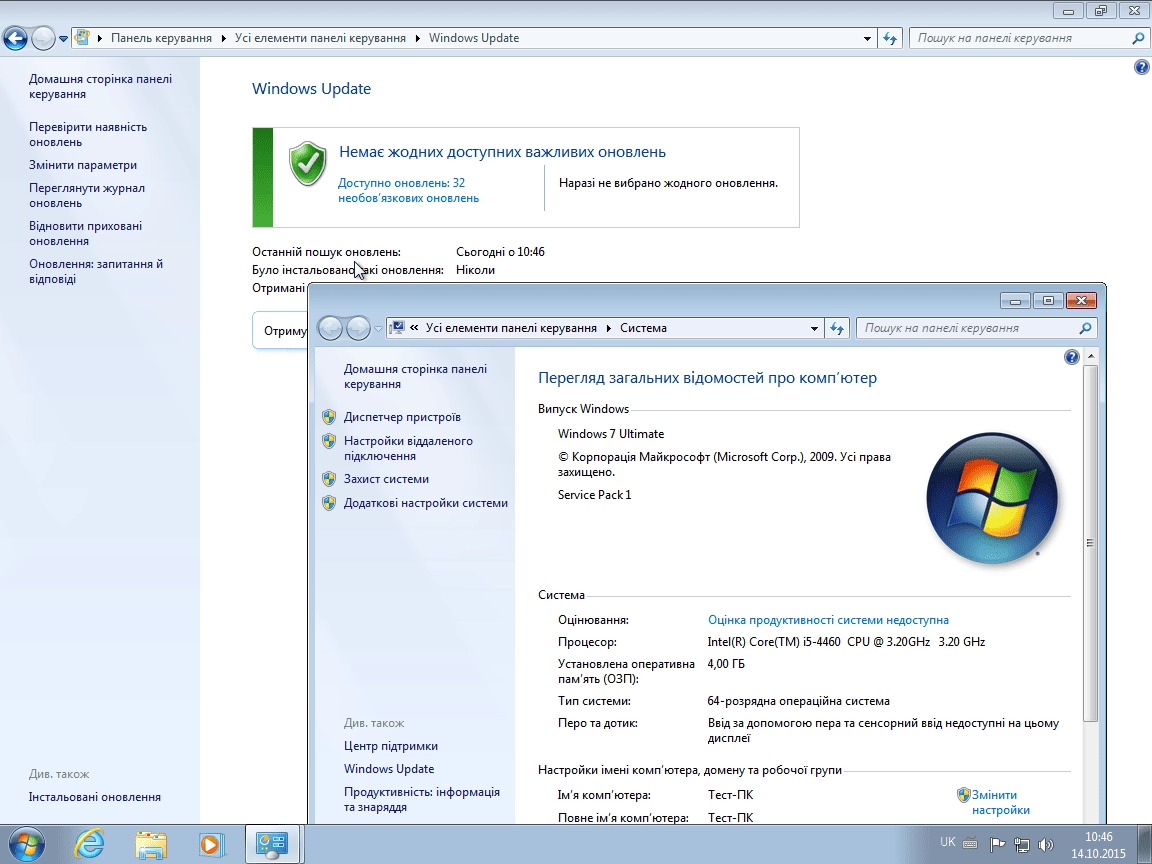Screen dimensions: 1152x864
Task: Open Action Center flag tray icon
Action: tap(997, 844)
